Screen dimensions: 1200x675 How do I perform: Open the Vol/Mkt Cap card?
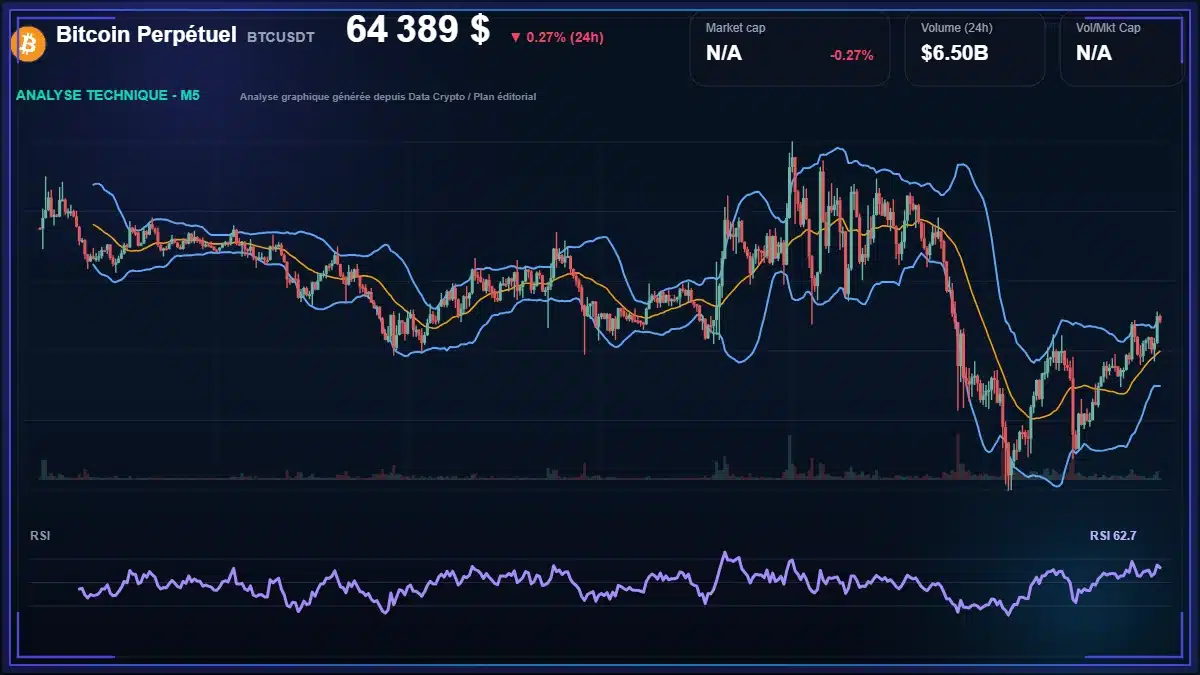(x=1120, y=48)
